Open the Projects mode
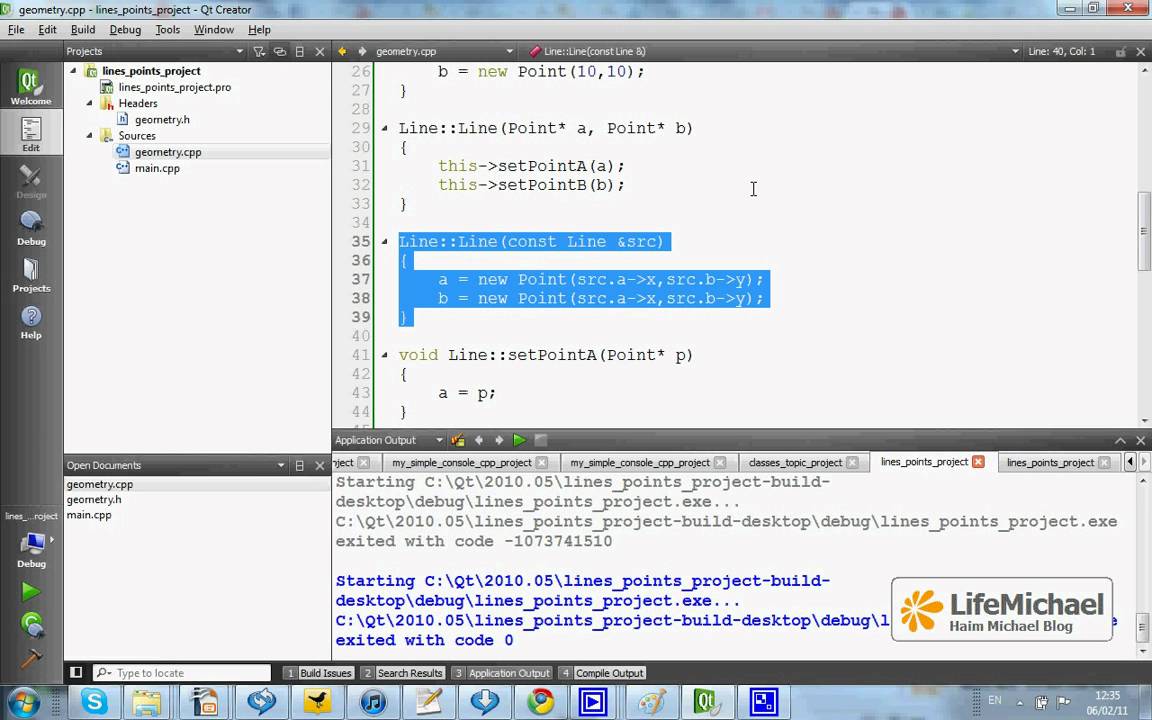The height and width of the screenshot is (720, 1152). [x=31, y=275]
